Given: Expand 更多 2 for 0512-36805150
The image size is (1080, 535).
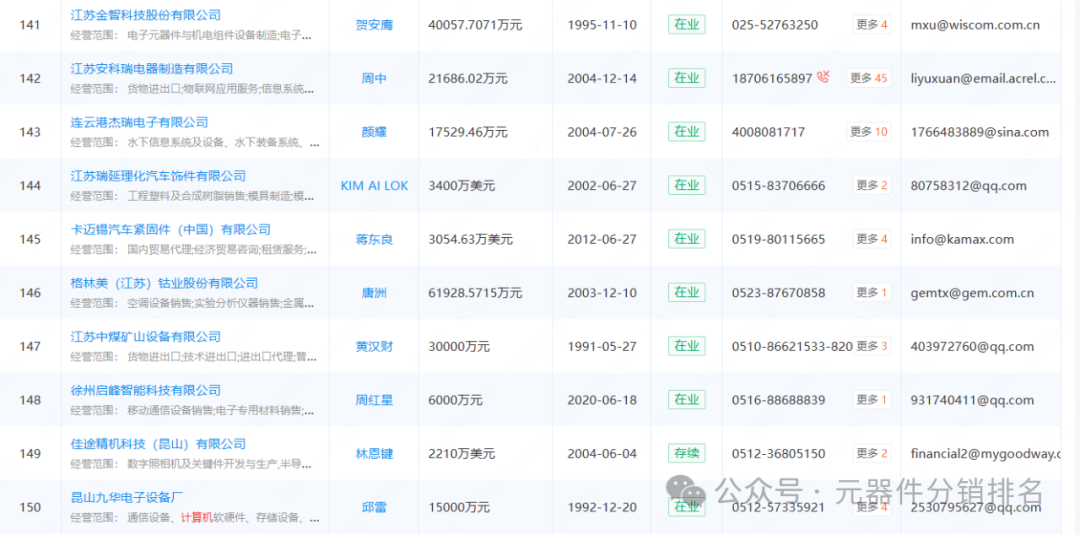Looking at the screenshot, I should 872,454.
